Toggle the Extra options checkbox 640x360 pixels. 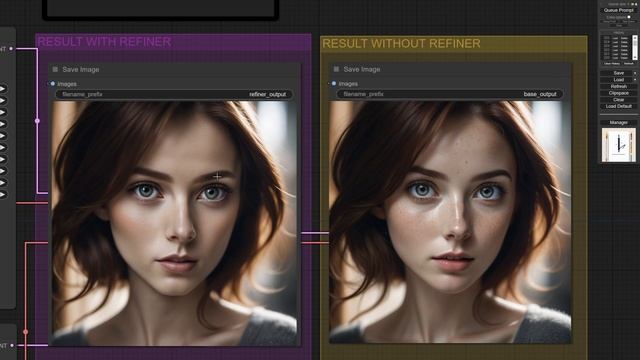click(x=629, y=17)
